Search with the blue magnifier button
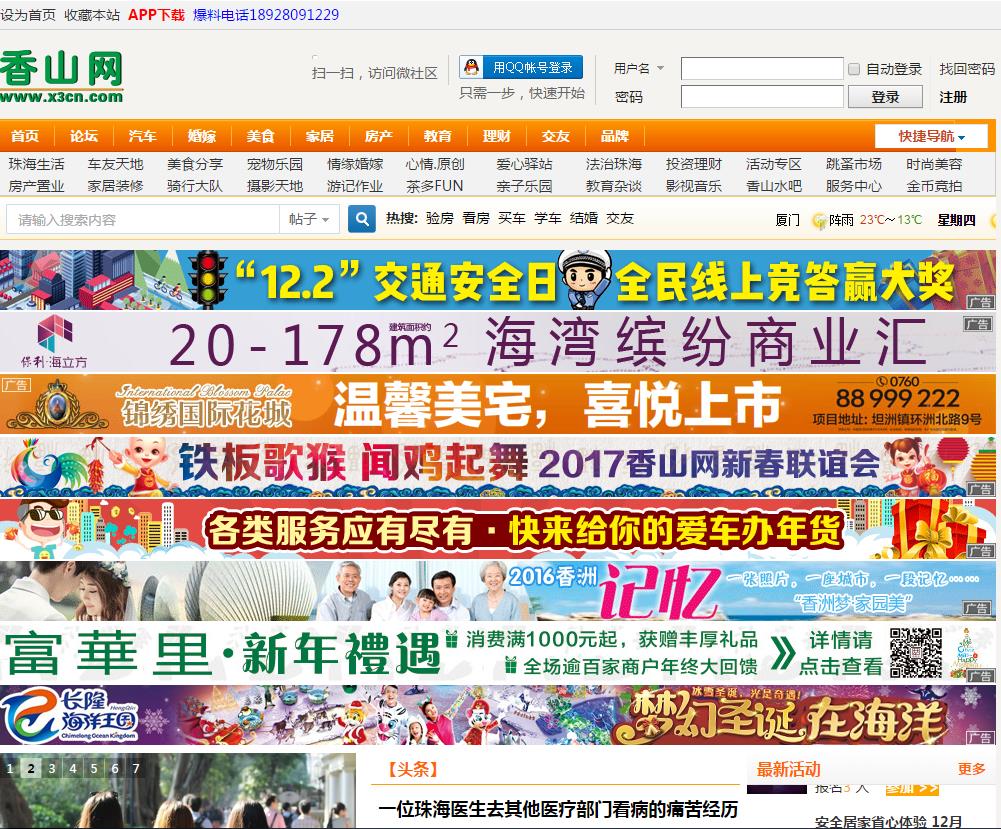This screenshot has width=1001, height=829. 361,219
